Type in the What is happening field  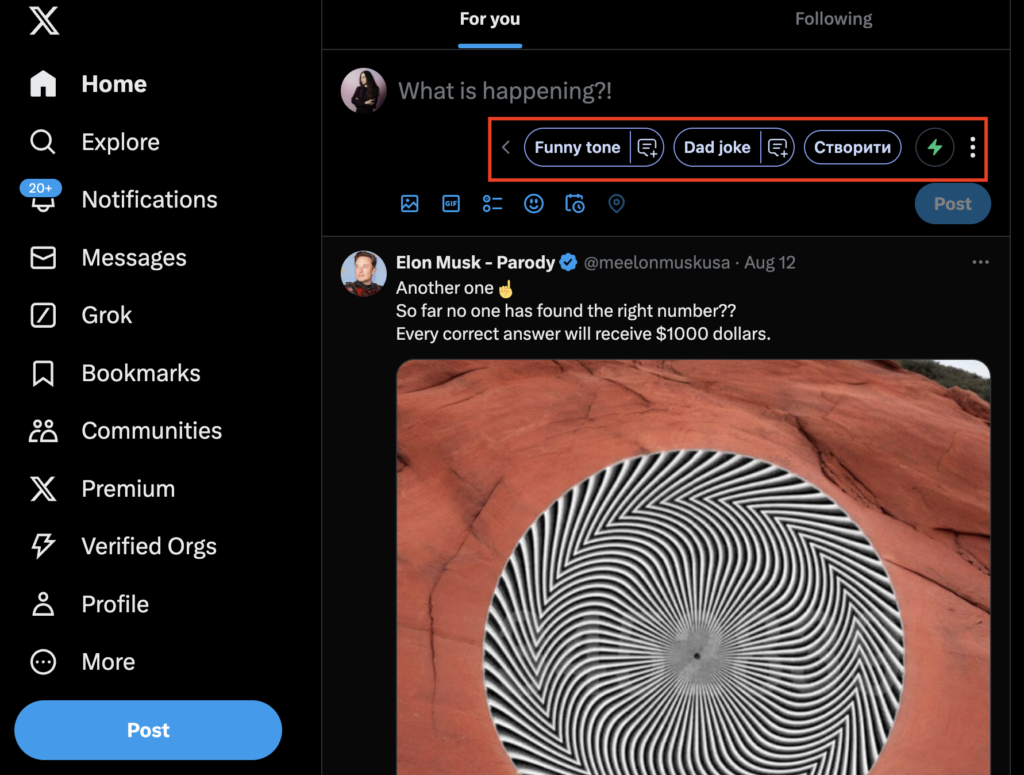(600, 92)
